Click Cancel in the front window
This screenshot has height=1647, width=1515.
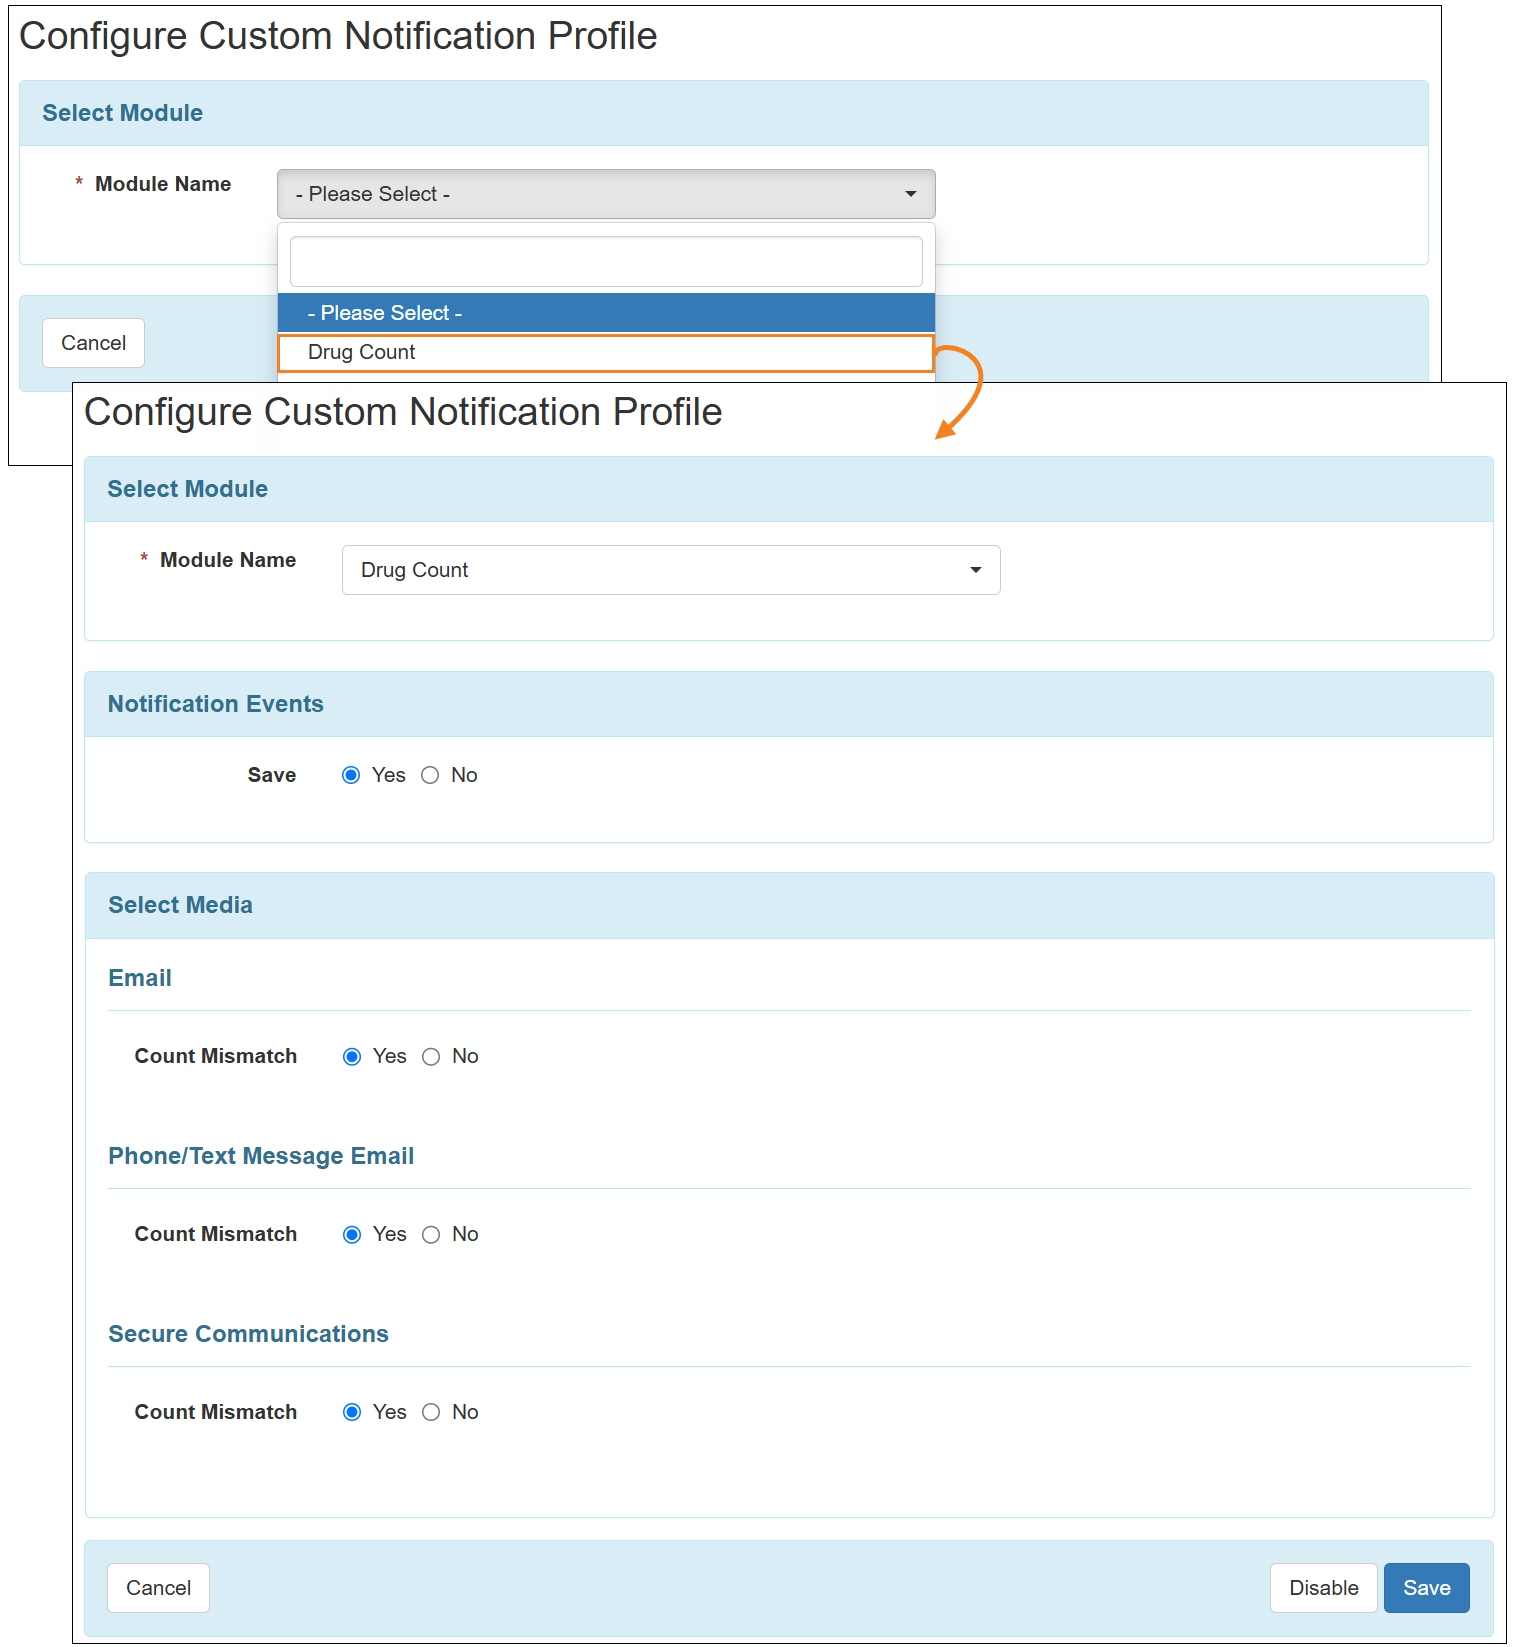point(158,1588)
